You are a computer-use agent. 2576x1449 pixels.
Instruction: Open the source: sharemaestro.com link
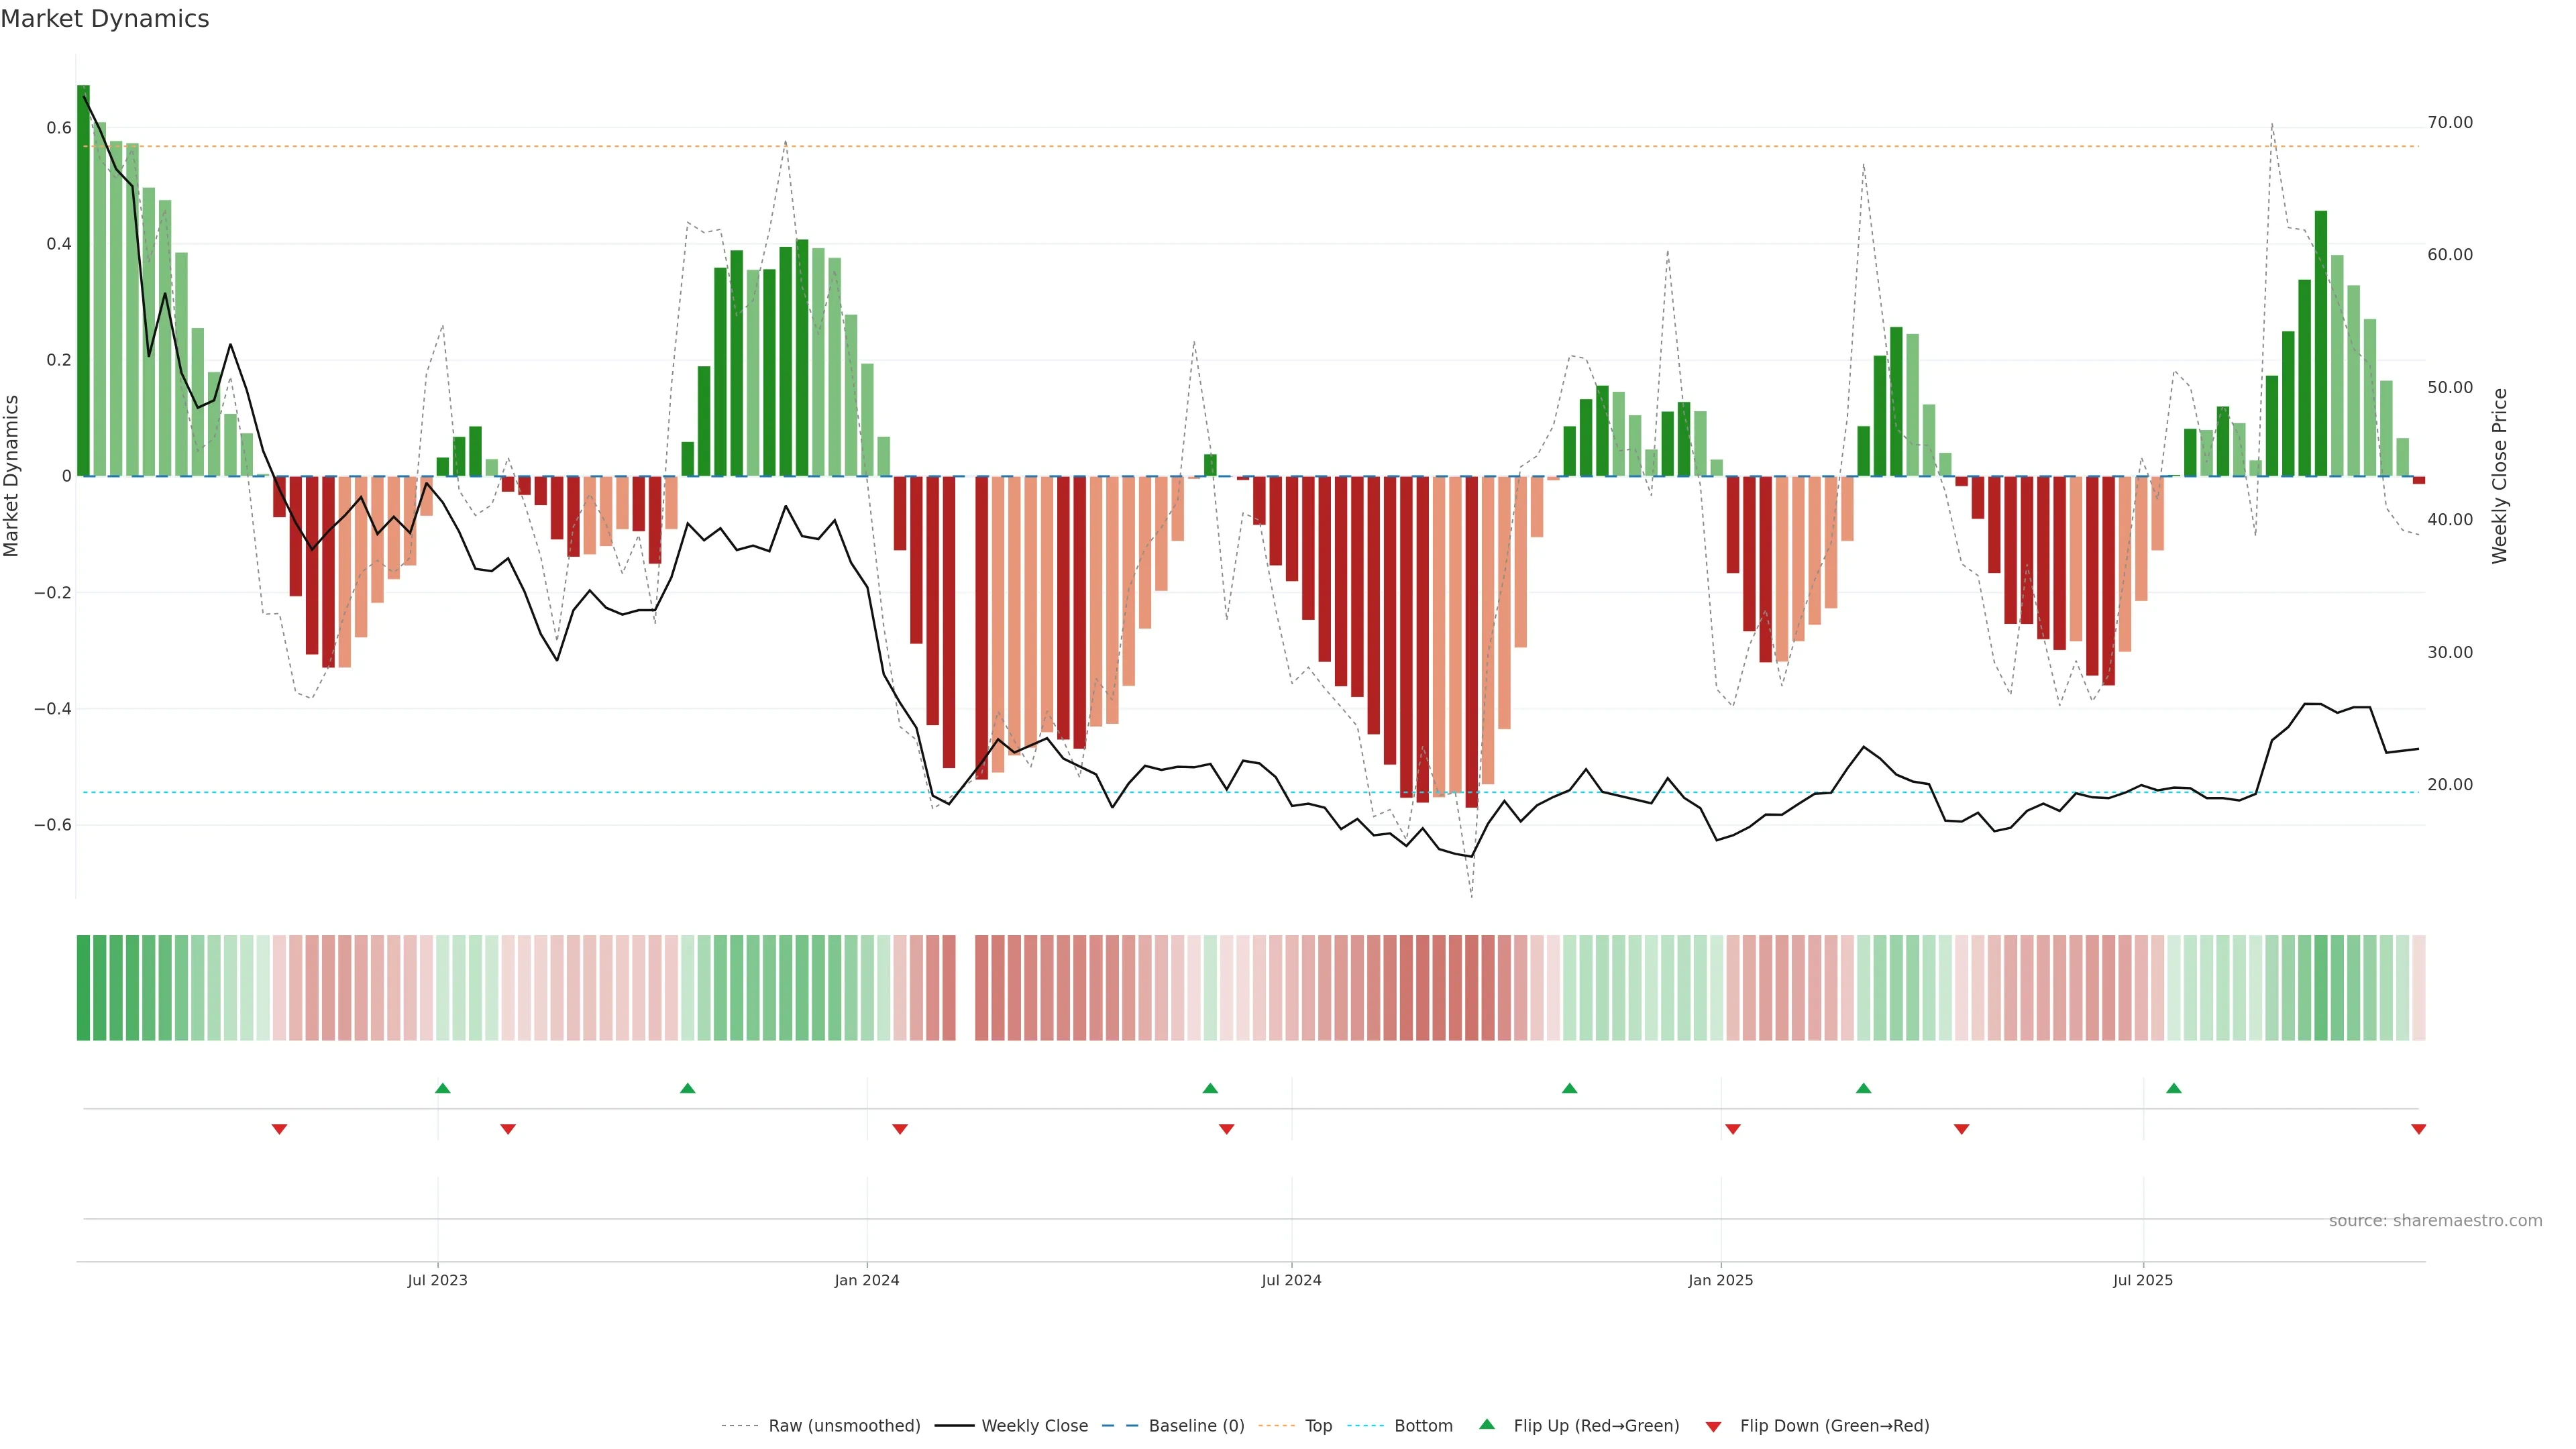[x=2435, y=1221]
